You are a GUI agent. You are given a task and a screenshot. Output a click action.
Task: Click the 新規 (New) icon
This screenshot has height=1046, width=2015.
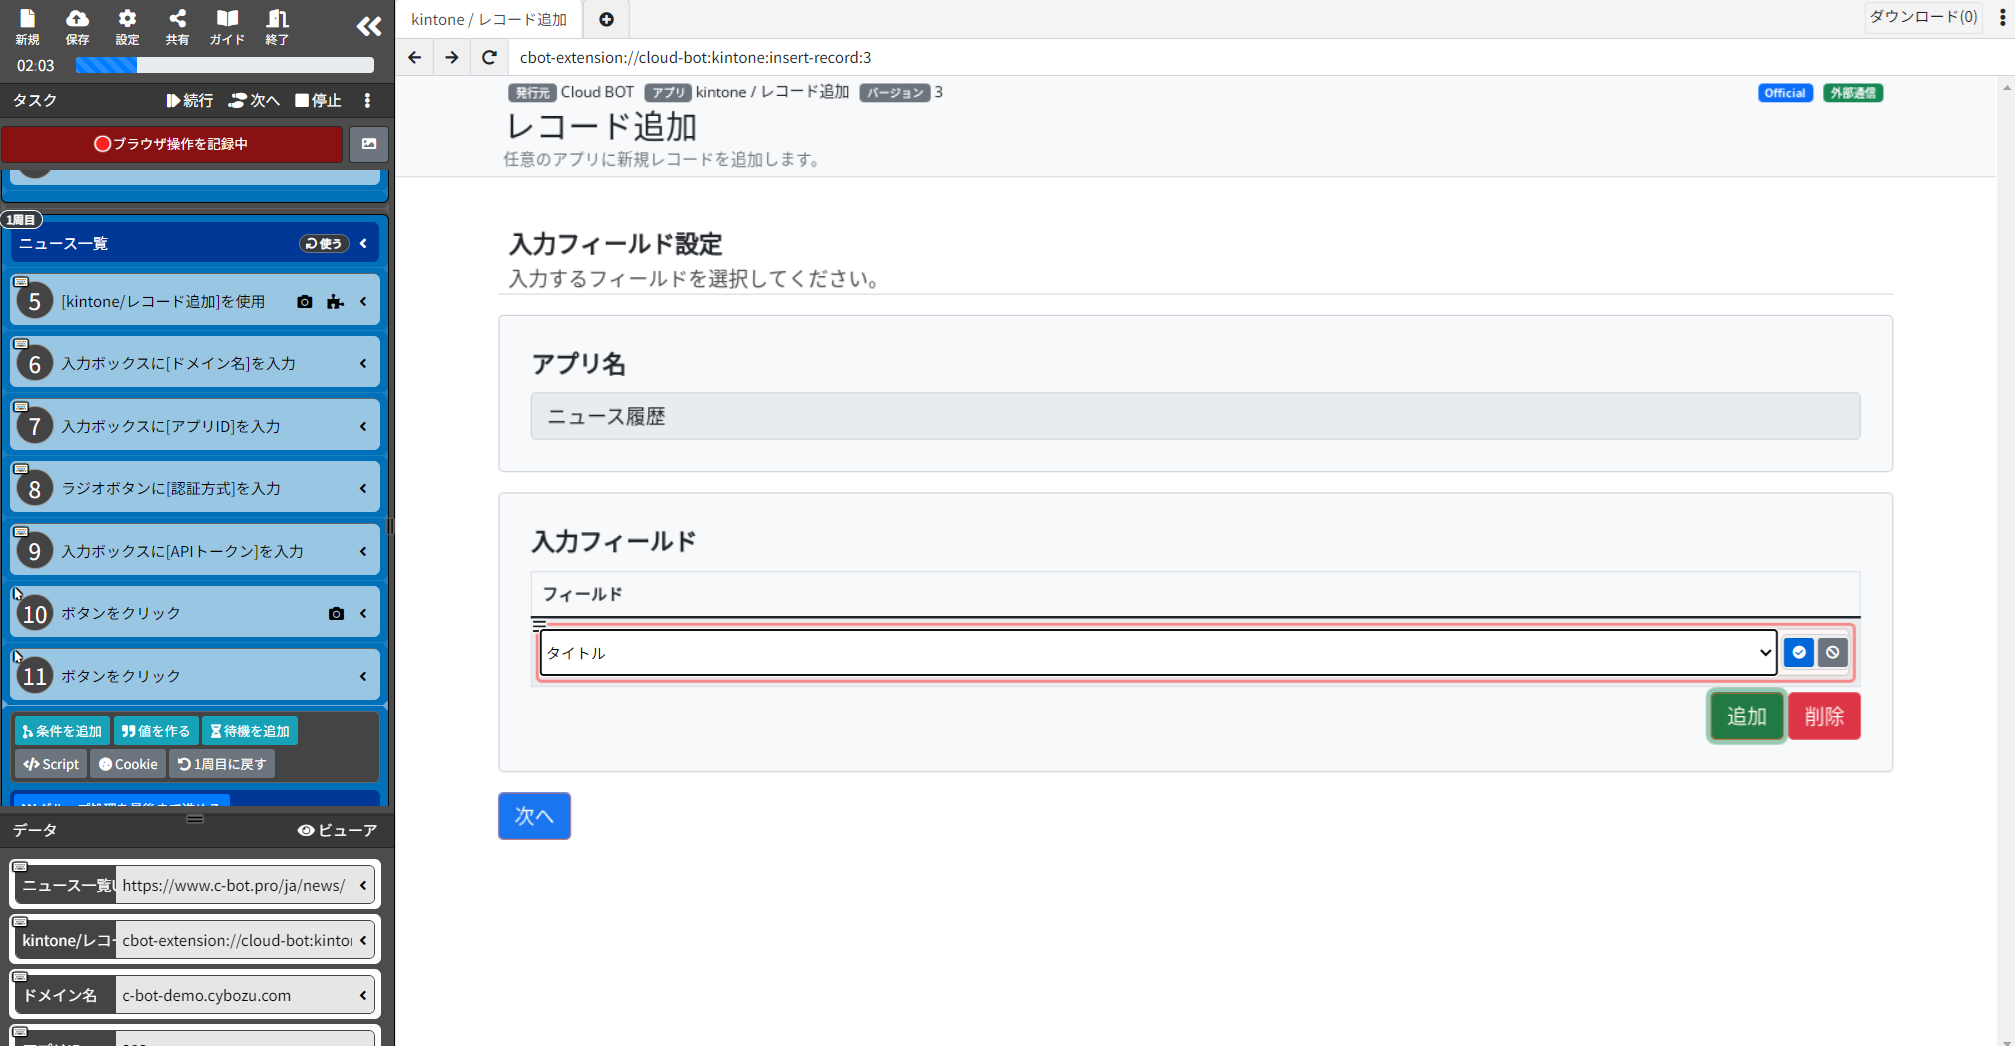pyautogui.click(x=27, y=27)
